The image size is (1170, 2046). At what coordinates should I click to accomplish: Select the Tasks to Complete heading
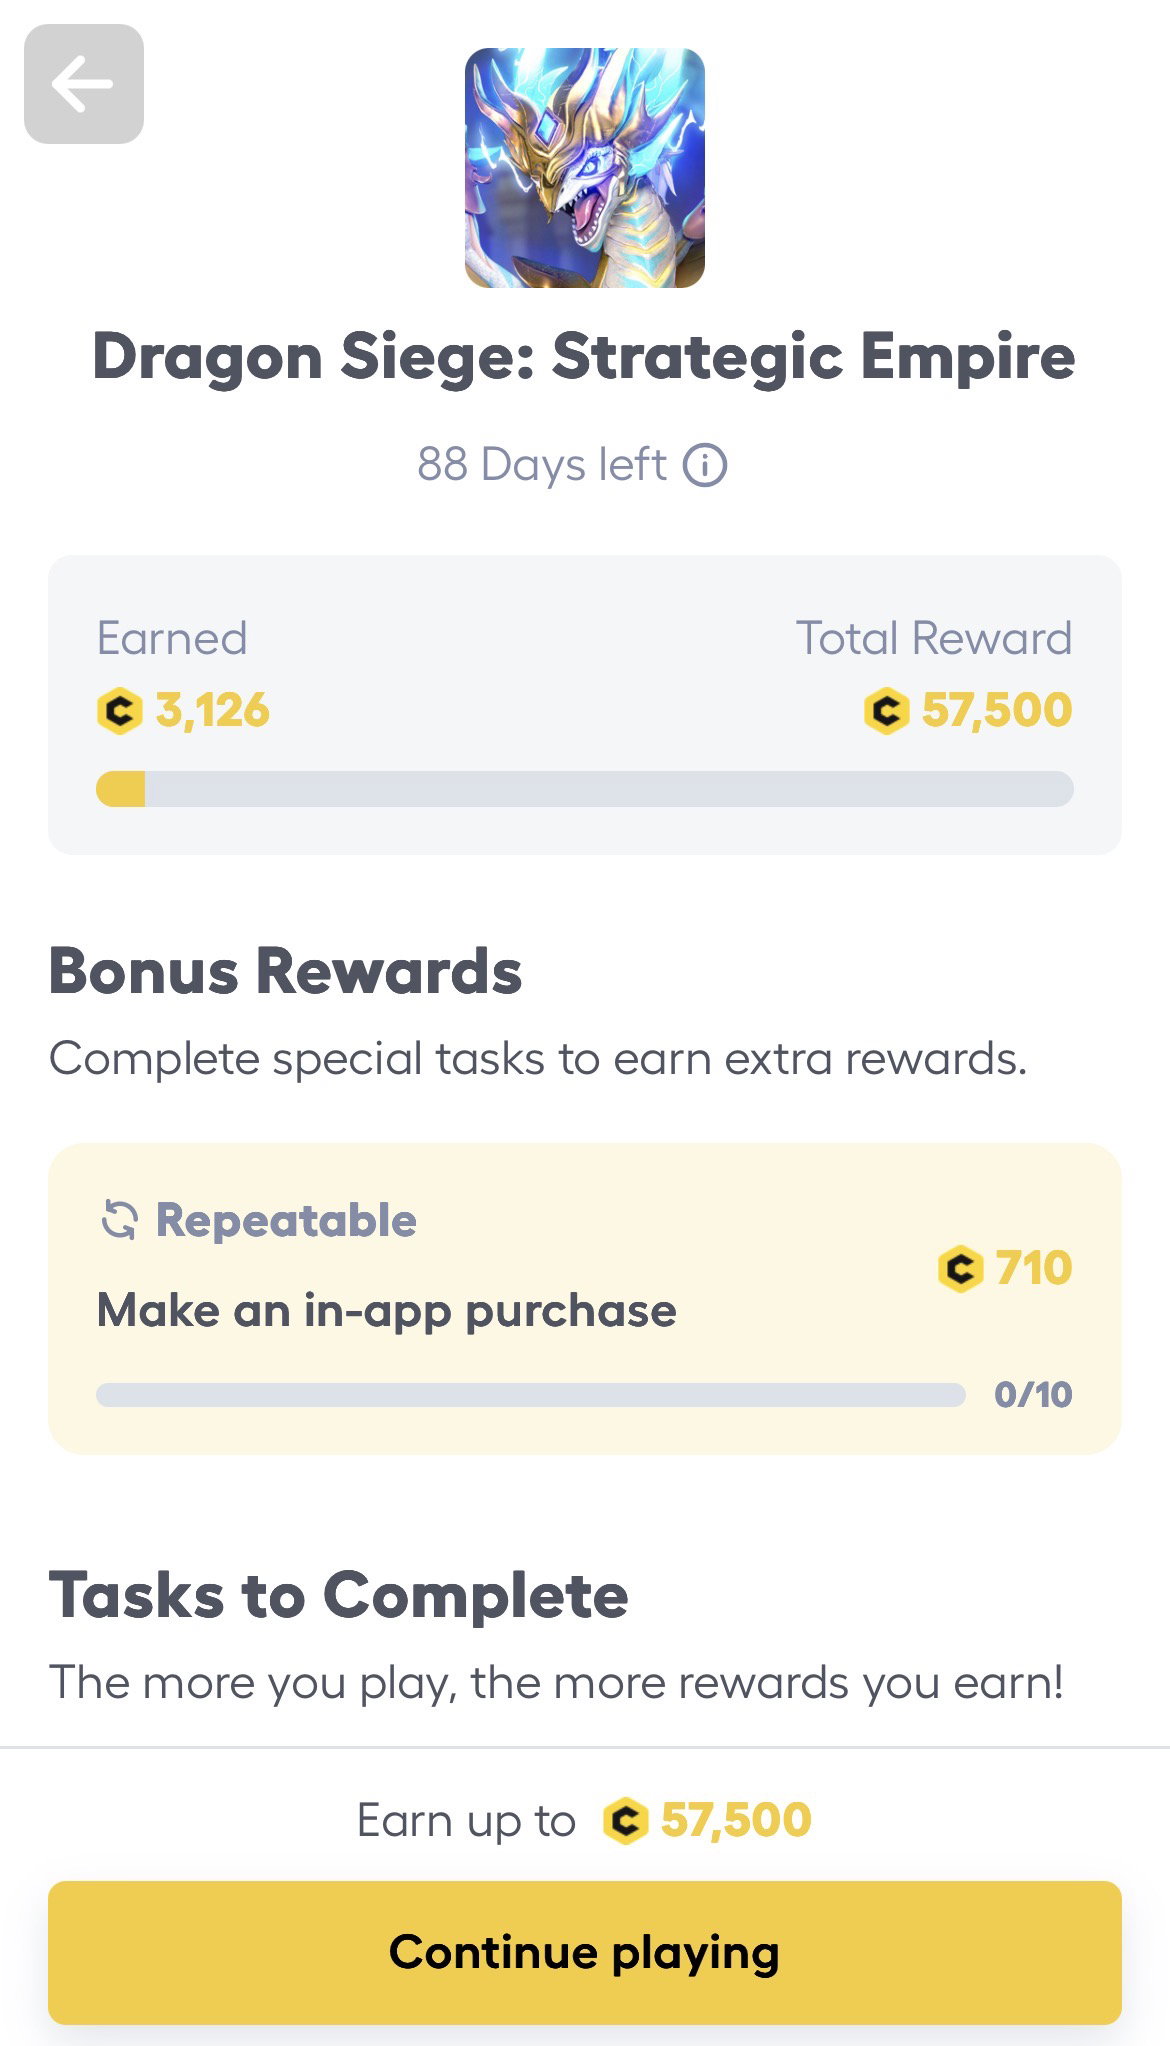pos(339,1595)
